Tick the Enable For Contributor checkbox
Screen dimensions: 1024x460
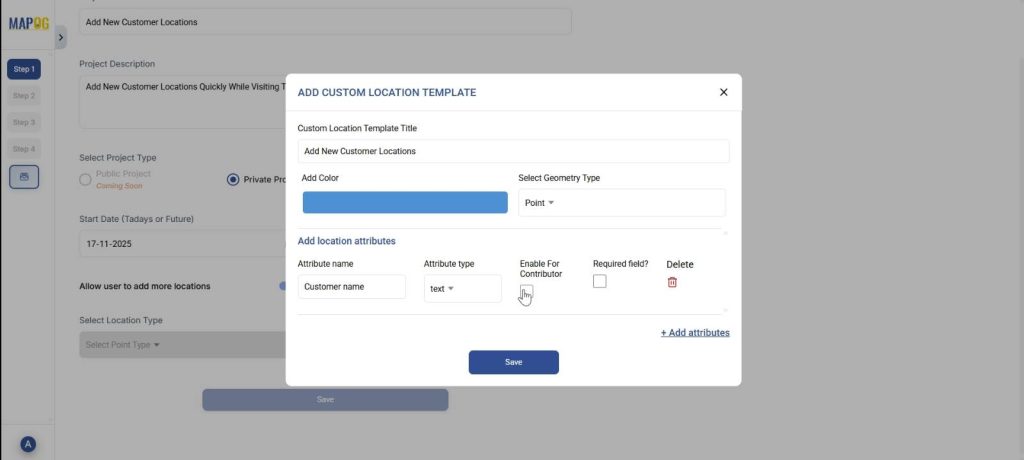[526, 291]
